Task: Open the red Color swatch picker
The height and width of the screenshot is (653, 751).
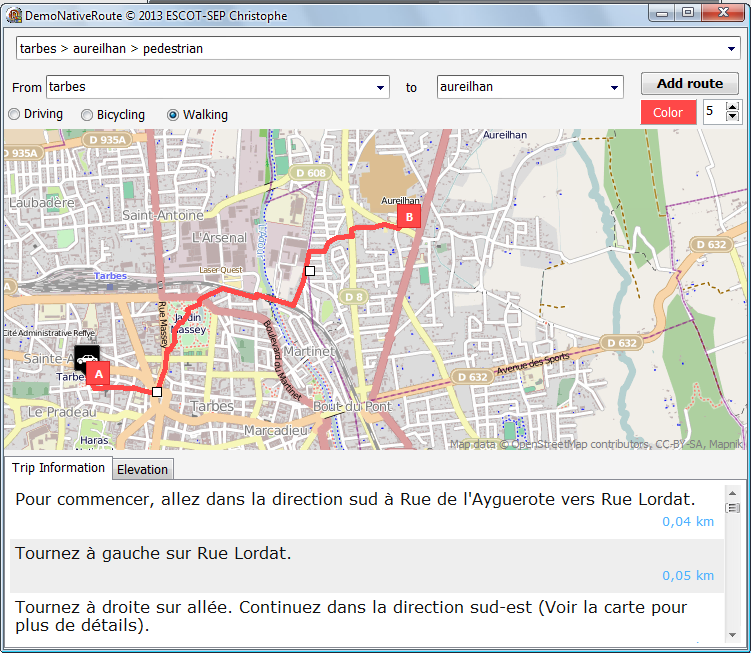Action: [x=668, y=112]
